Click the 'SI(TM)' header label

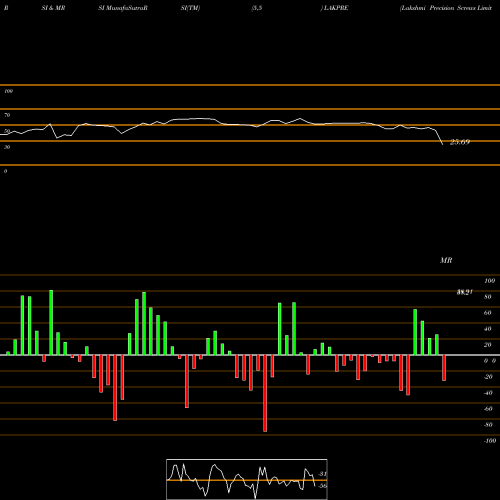tap(190, 8)
